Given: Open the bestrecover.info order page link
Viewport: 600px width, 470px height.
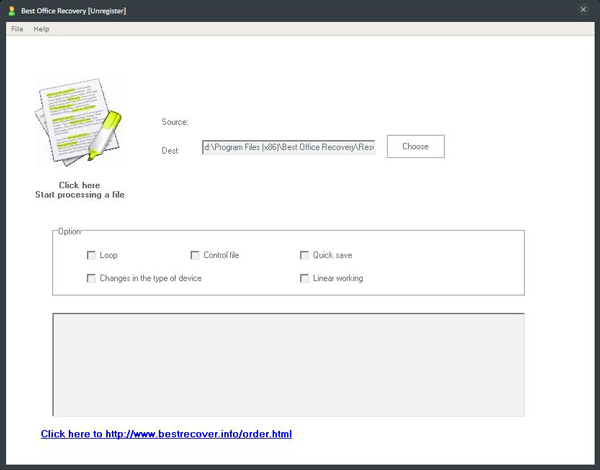Looking at the screenshot, I should (x=166, y=434).
